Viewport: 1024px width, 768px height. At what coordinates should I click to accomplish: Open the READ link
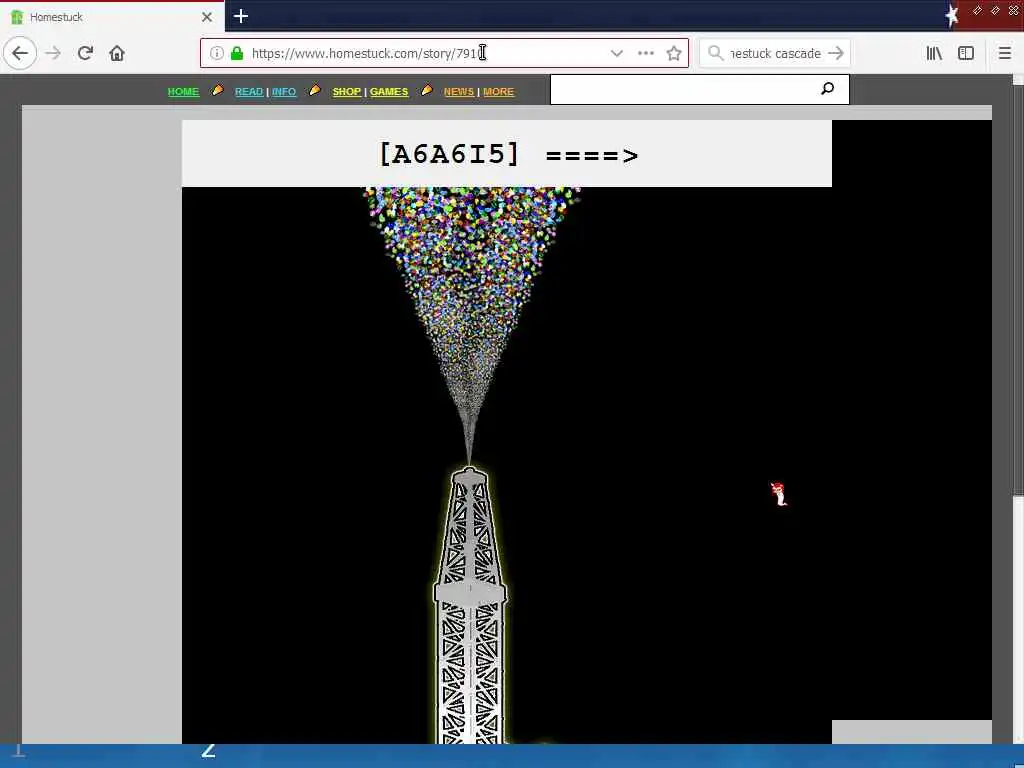(x=249, y=91)
